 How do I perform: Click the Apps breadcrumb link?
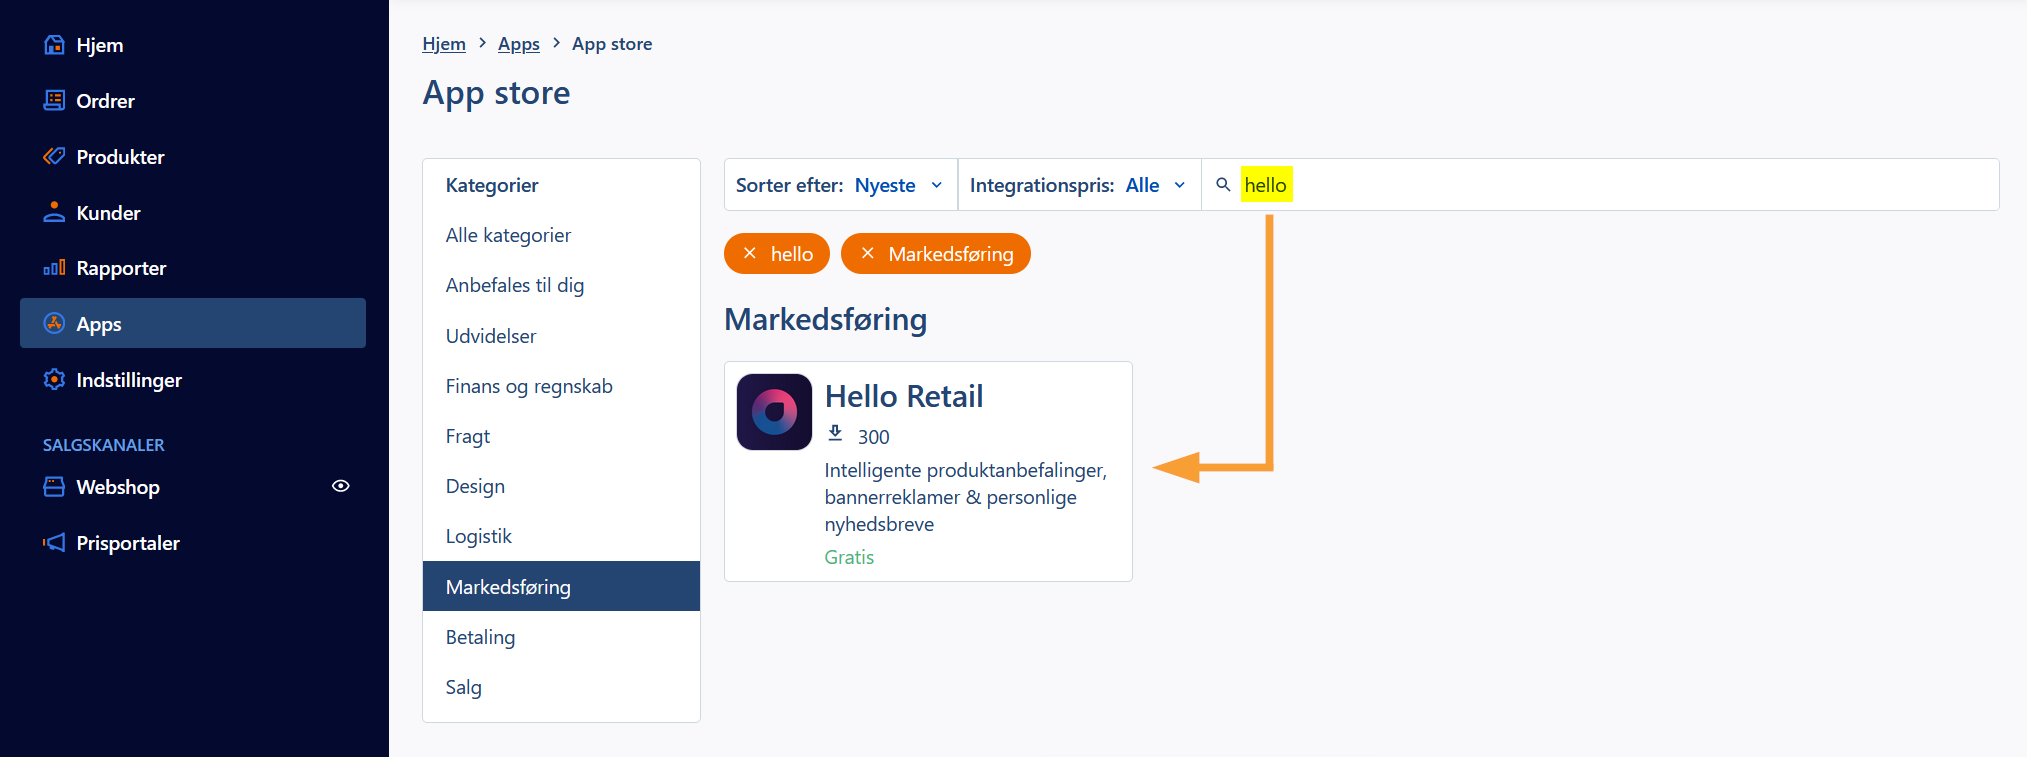point(519,44)
